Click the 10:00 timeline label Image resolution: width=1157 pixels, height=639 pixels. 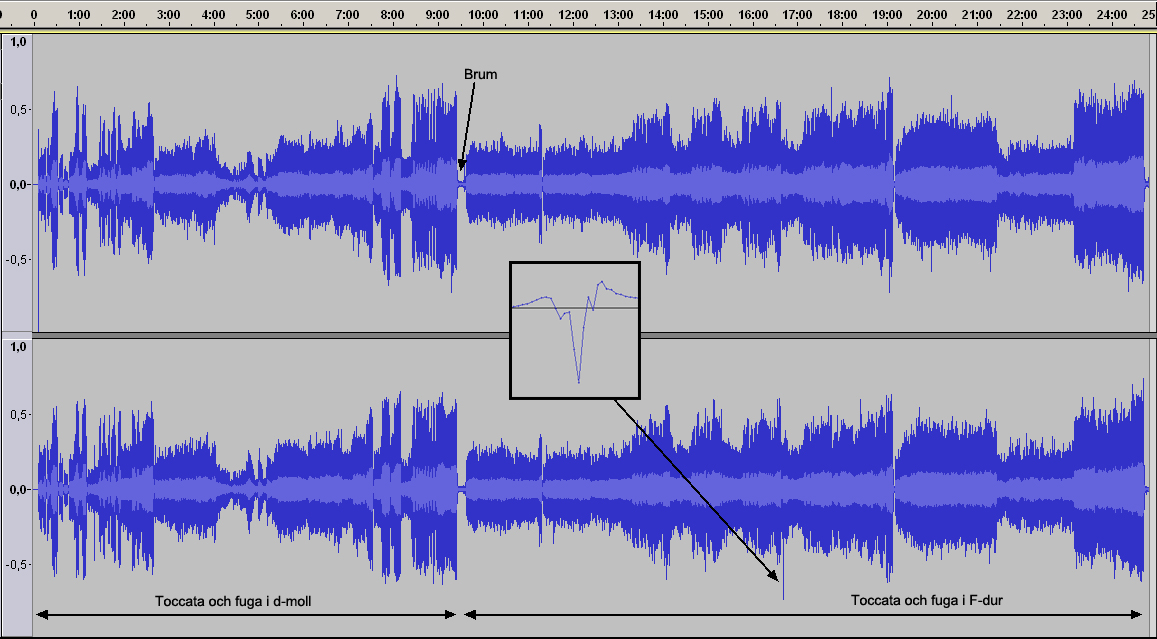(x=483, y=14)
